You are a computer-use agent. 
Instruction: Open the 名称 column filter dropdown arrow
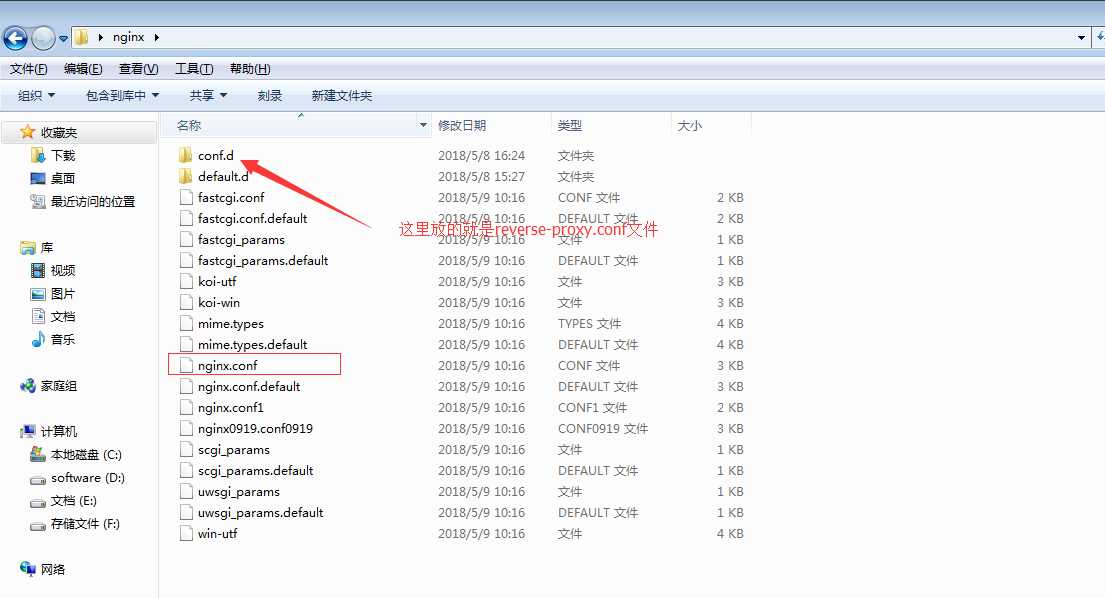coord(424,125)
